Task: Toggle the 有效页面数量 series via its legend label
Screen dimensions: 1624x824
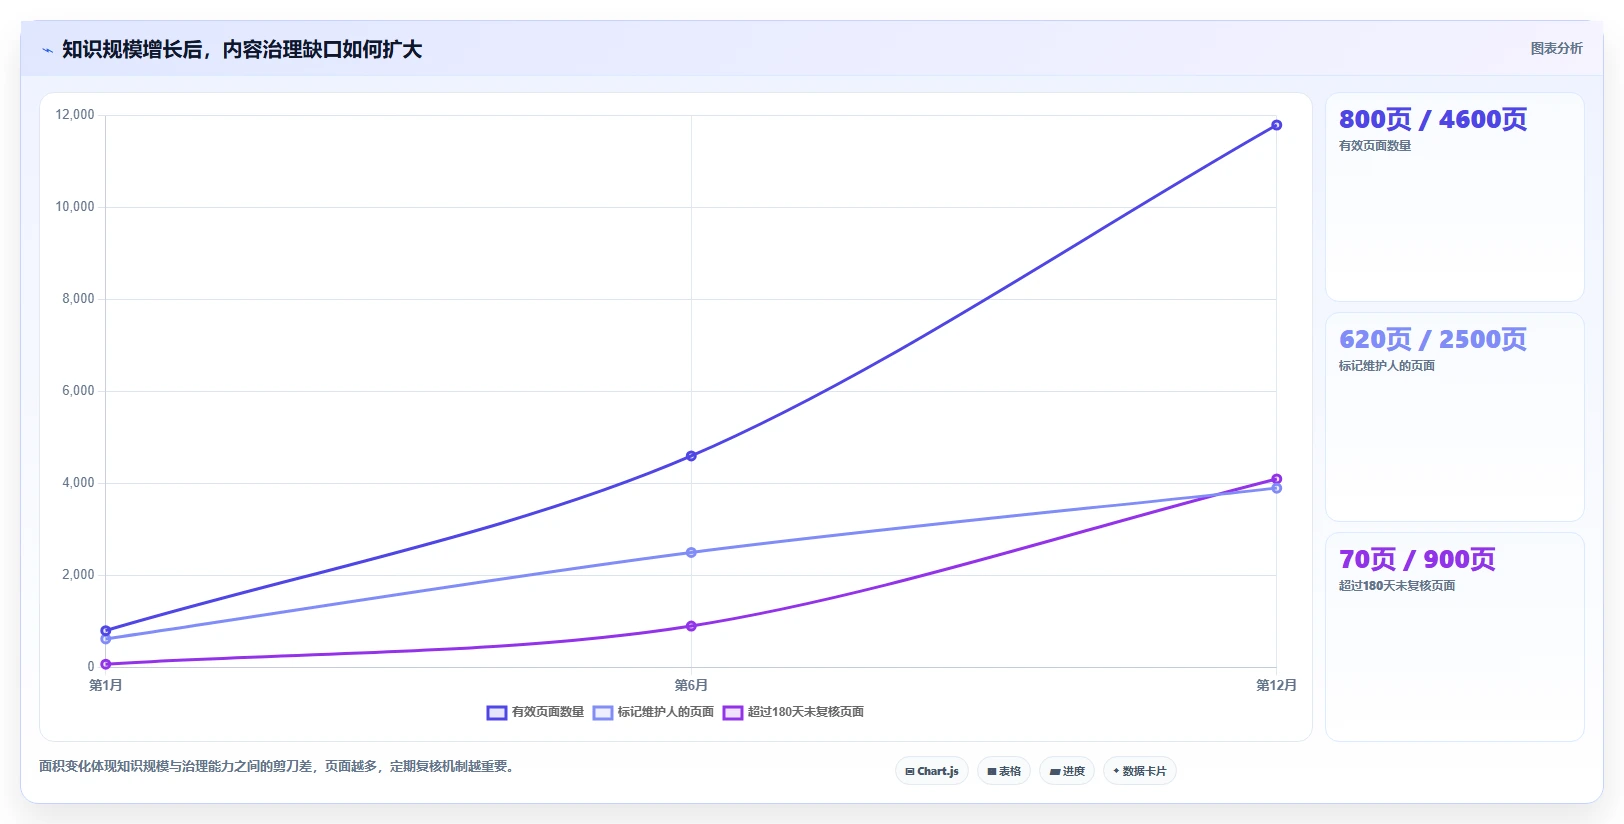Action: point(548,712)
